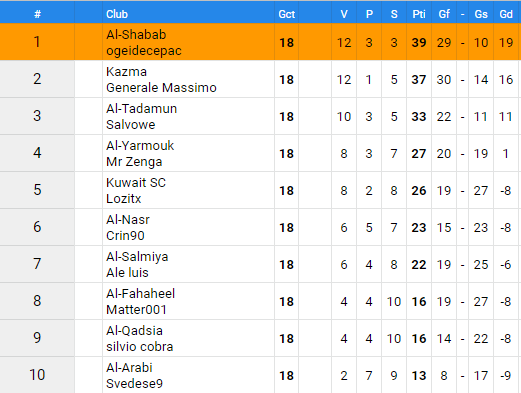
Task: Select manager silvio cobra
Action: (x=140, y=347)
